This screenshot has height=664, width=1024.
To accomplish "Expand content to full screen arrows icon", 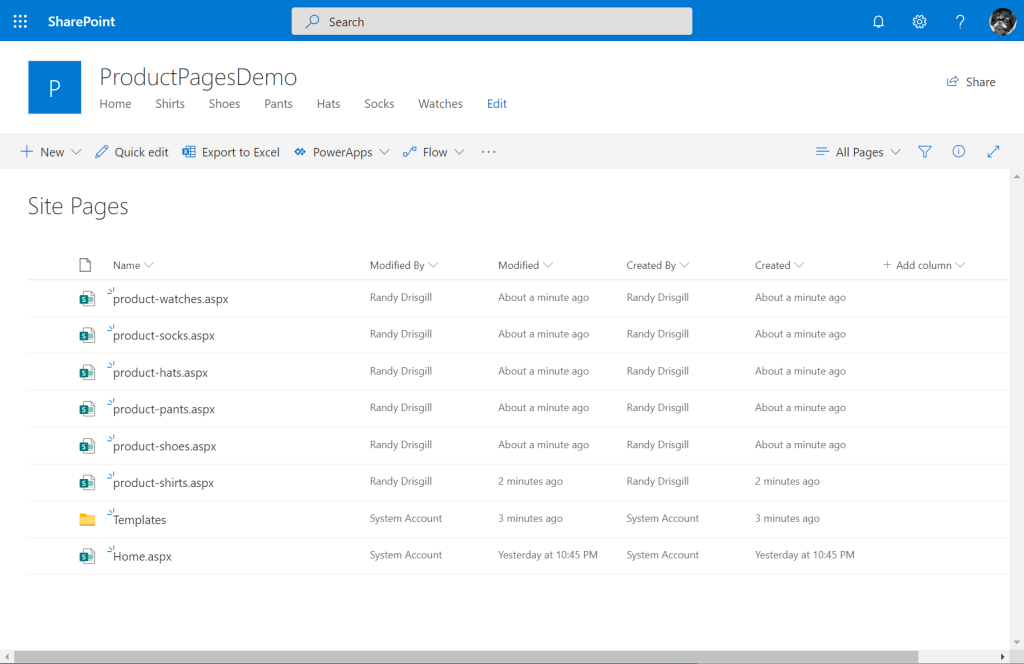I will tap(993, 151).
